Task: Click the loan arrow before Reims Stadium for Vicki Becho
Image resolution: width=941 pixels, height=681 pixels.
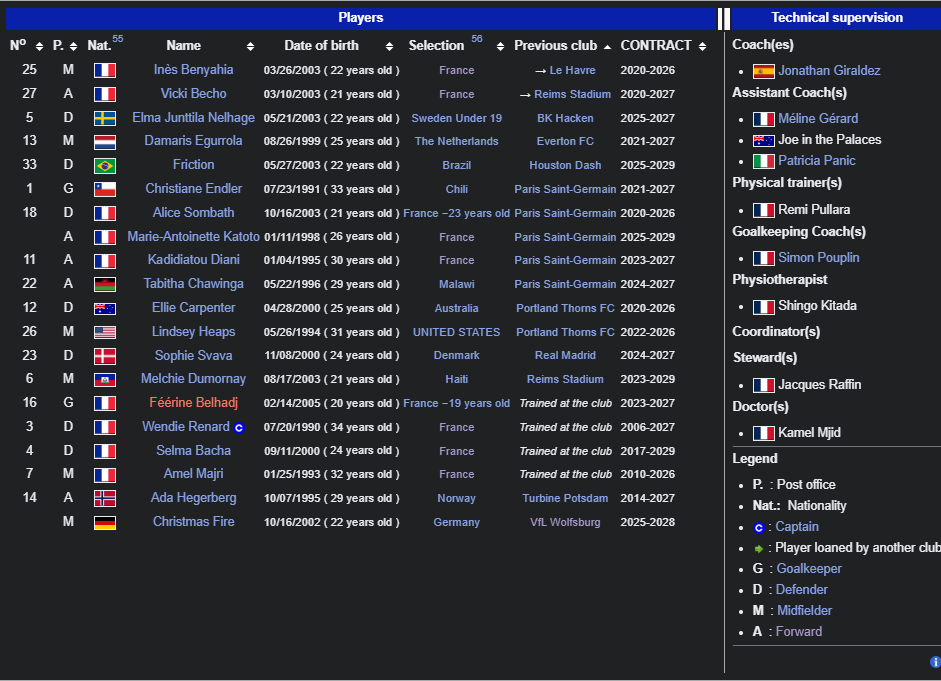Action: tap(525, 95)
